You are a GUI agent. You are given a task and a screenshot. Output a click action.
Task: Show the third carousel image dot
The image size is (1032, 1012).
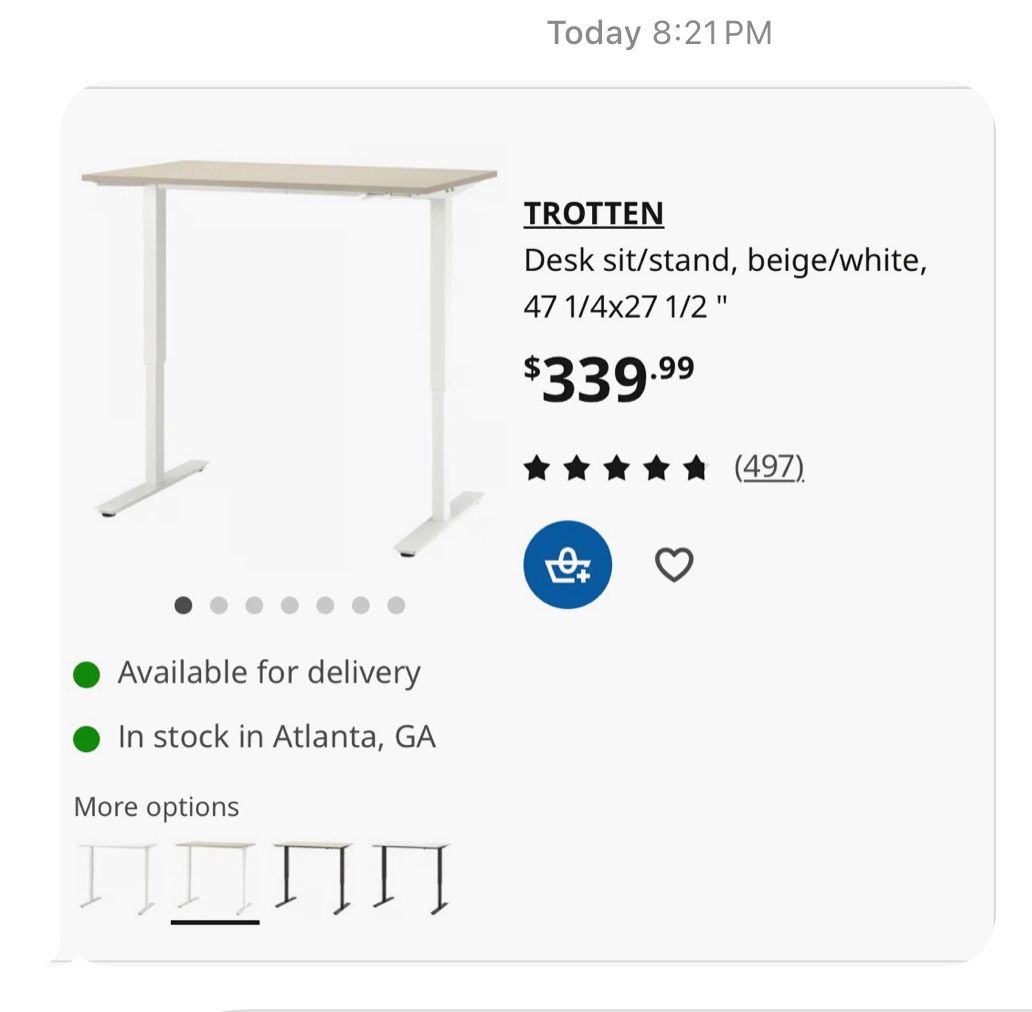(x=254, y=605)
